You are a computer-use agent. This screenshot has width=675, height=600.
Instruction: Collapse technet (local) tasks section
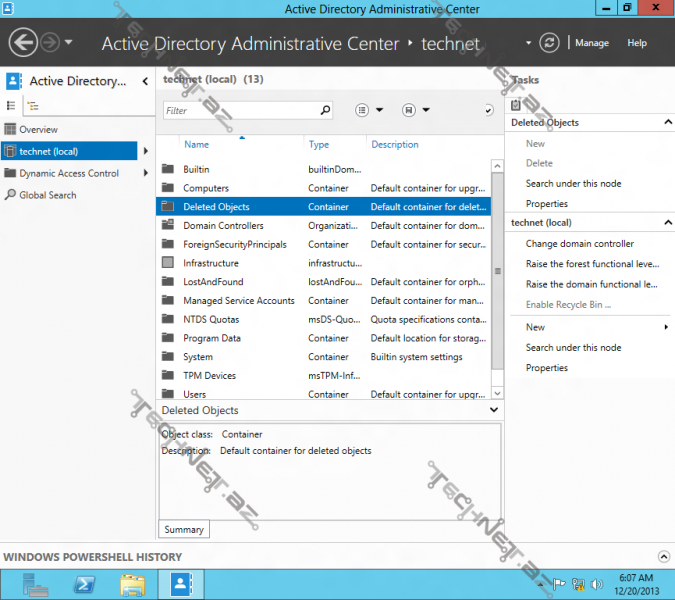point(668,223)
